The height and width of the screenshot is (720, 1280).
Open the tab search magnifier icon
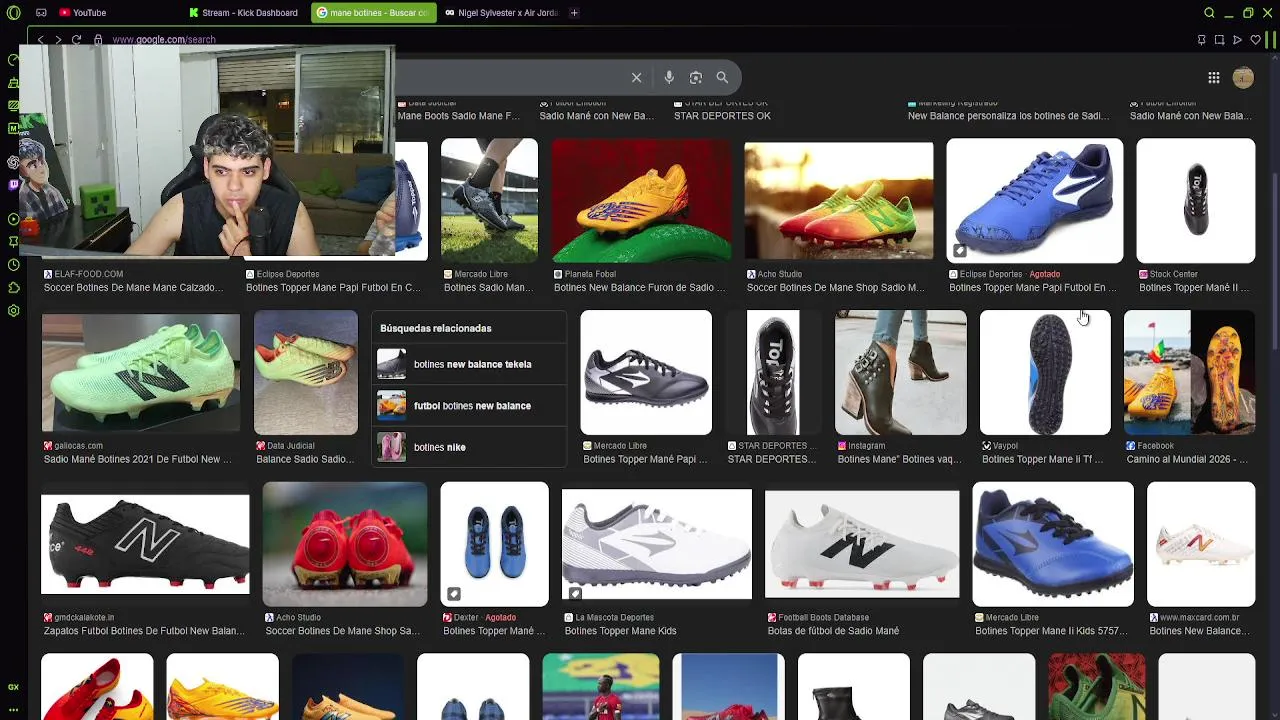tap(1209, 13)
